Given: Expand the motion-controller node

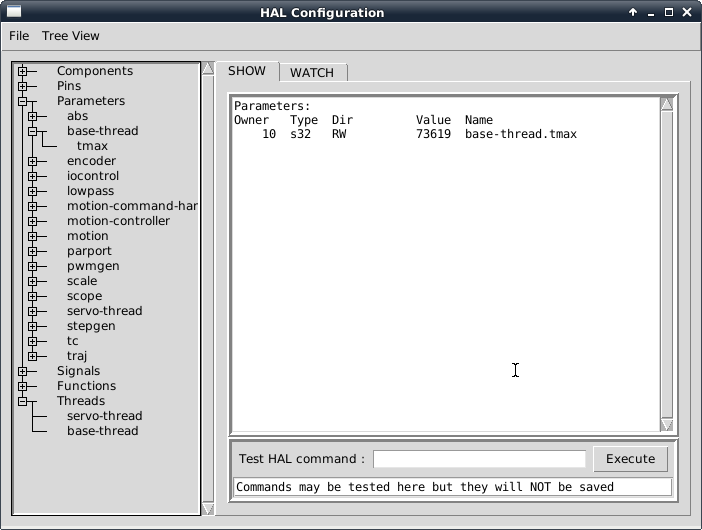Looking at the screenshot, I should coord(32,221).
